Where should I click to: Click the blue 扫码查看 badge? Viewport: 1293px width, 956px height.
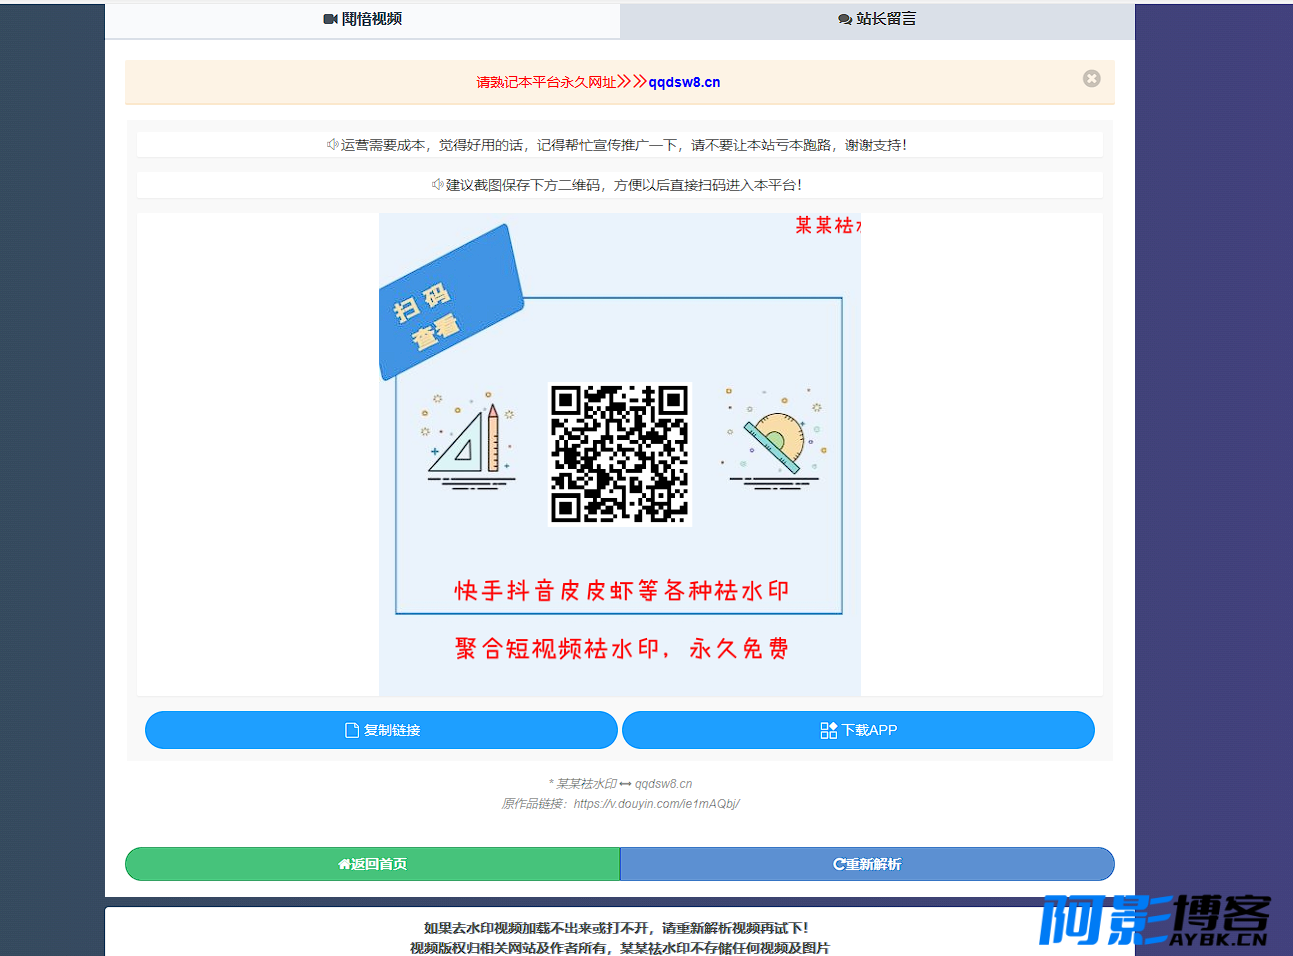[449, 301]
